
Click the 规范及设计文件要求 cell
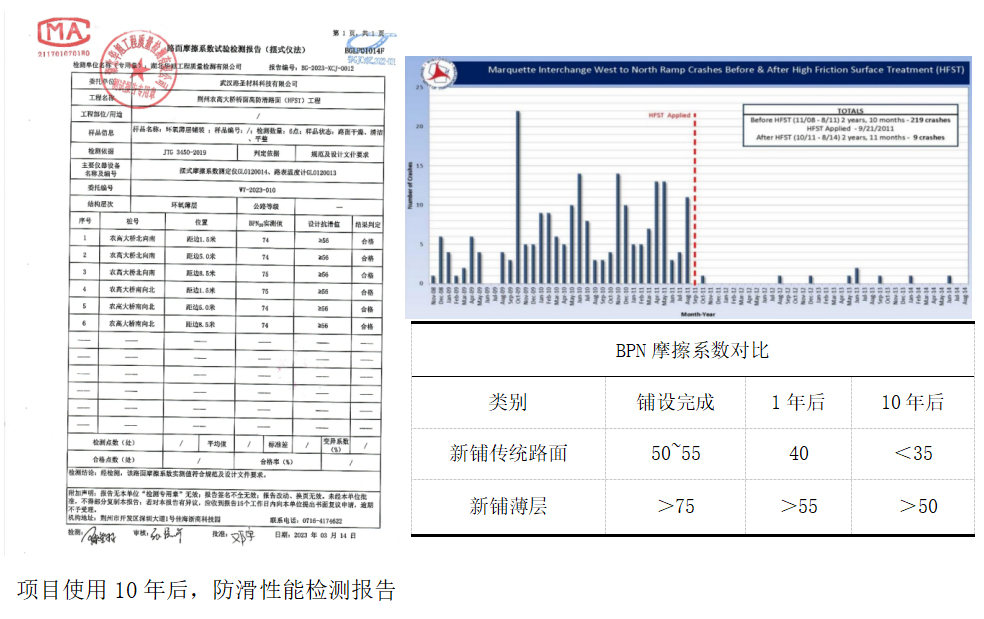(340, 153)
